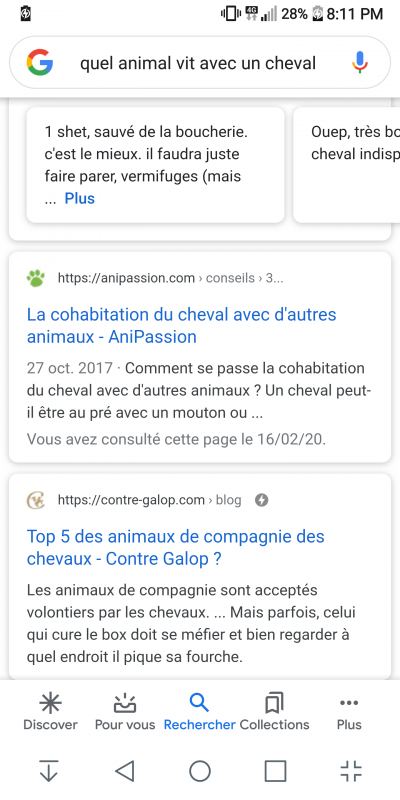Select the Rechercher magnifier tab

click(x=199, y=712)
